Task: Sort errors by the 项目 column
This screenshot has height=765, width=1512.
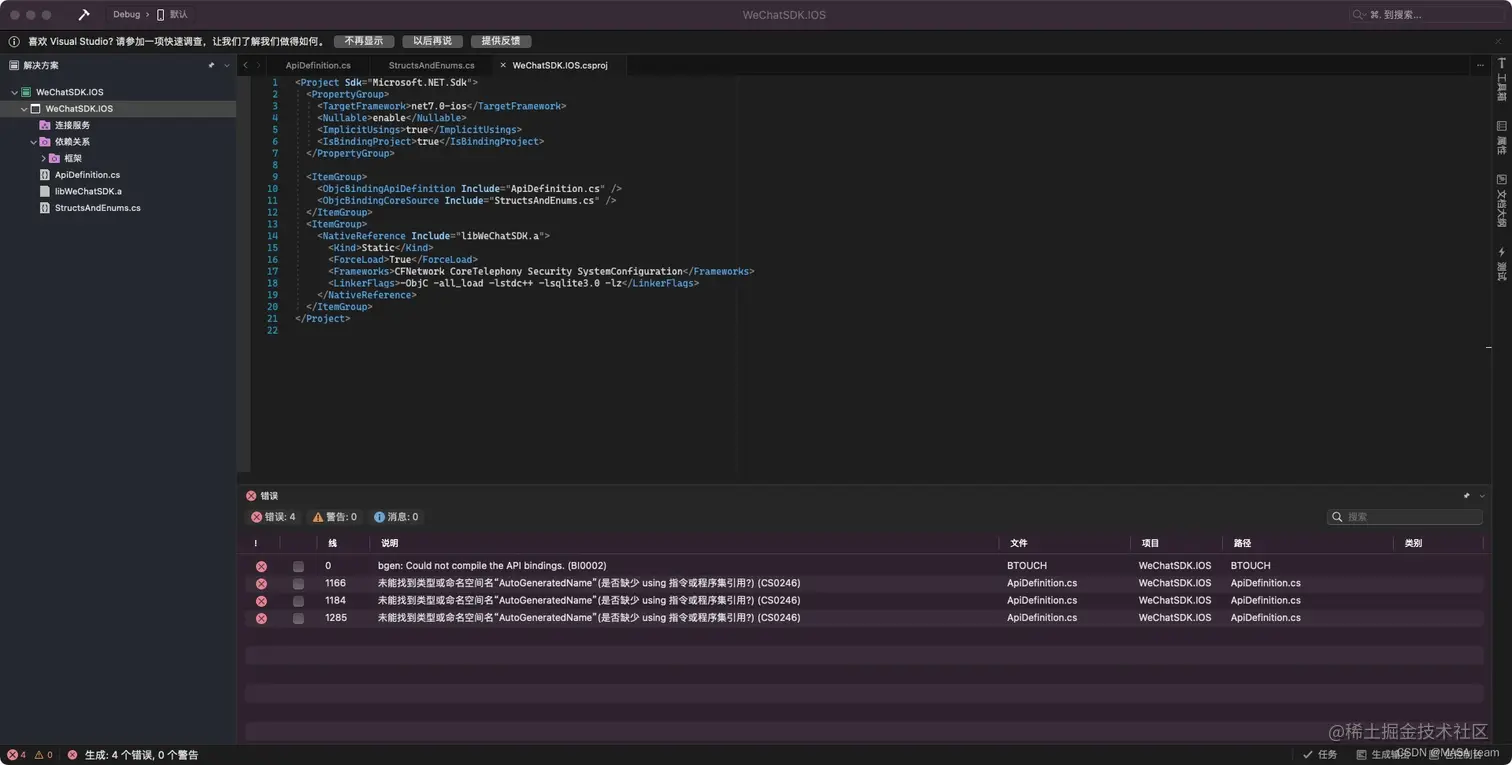Action: (1177, 543)
